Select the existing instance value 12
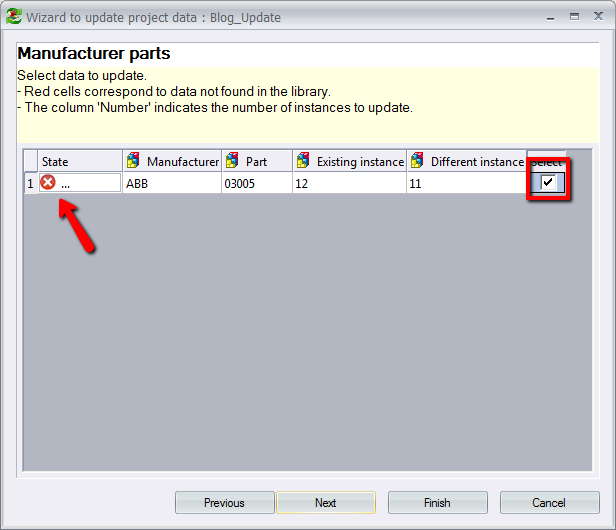The image size is (616, 530). 349,183
